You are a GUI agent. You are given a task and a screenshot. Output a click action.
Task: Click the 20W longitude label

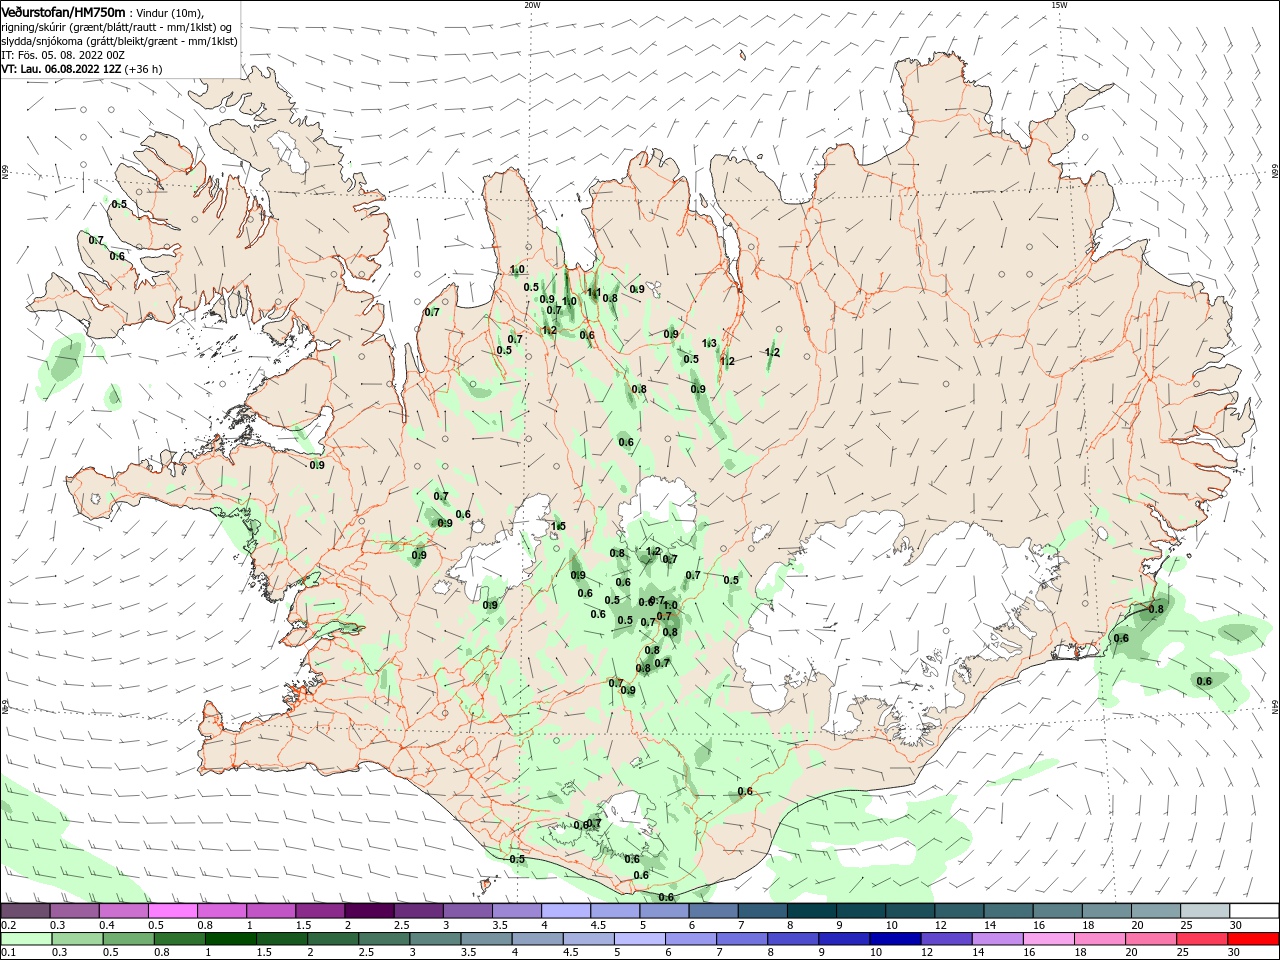(532, 5)
